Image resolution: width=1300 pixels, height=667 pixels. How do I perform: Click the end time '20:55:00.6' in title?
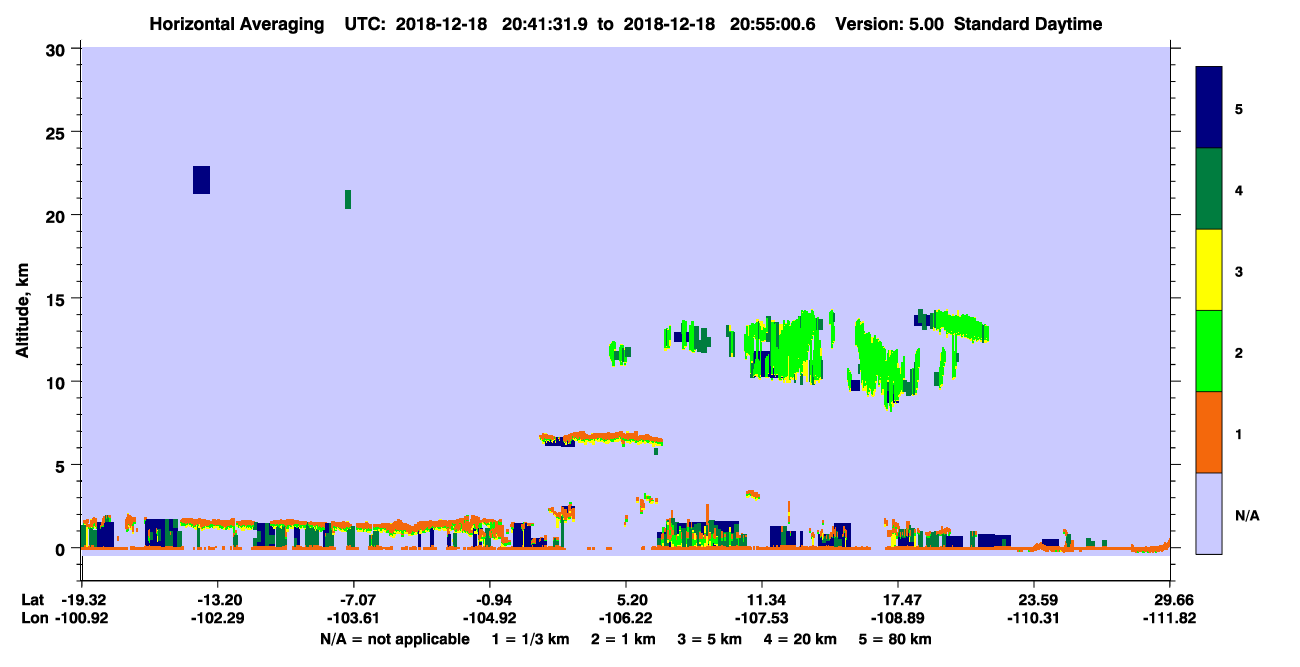tap(770, 24)
